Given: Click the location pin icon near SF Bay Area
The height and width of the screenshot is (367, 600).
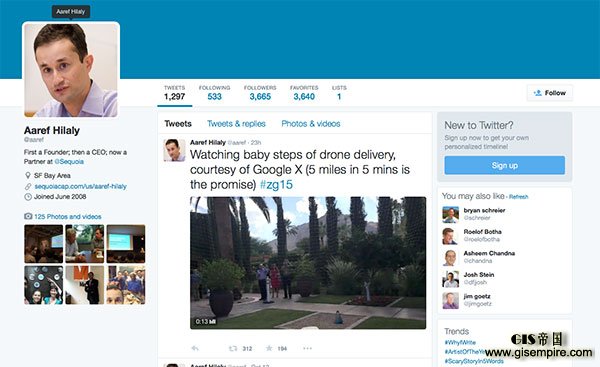Looking at the screenshot, I should click(28, 175).
